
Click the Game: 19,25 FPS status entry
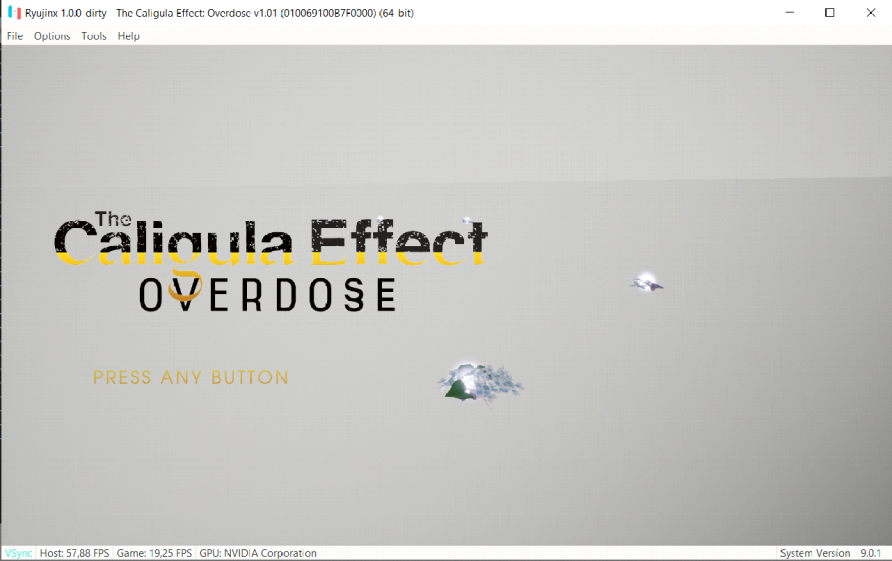154,553
